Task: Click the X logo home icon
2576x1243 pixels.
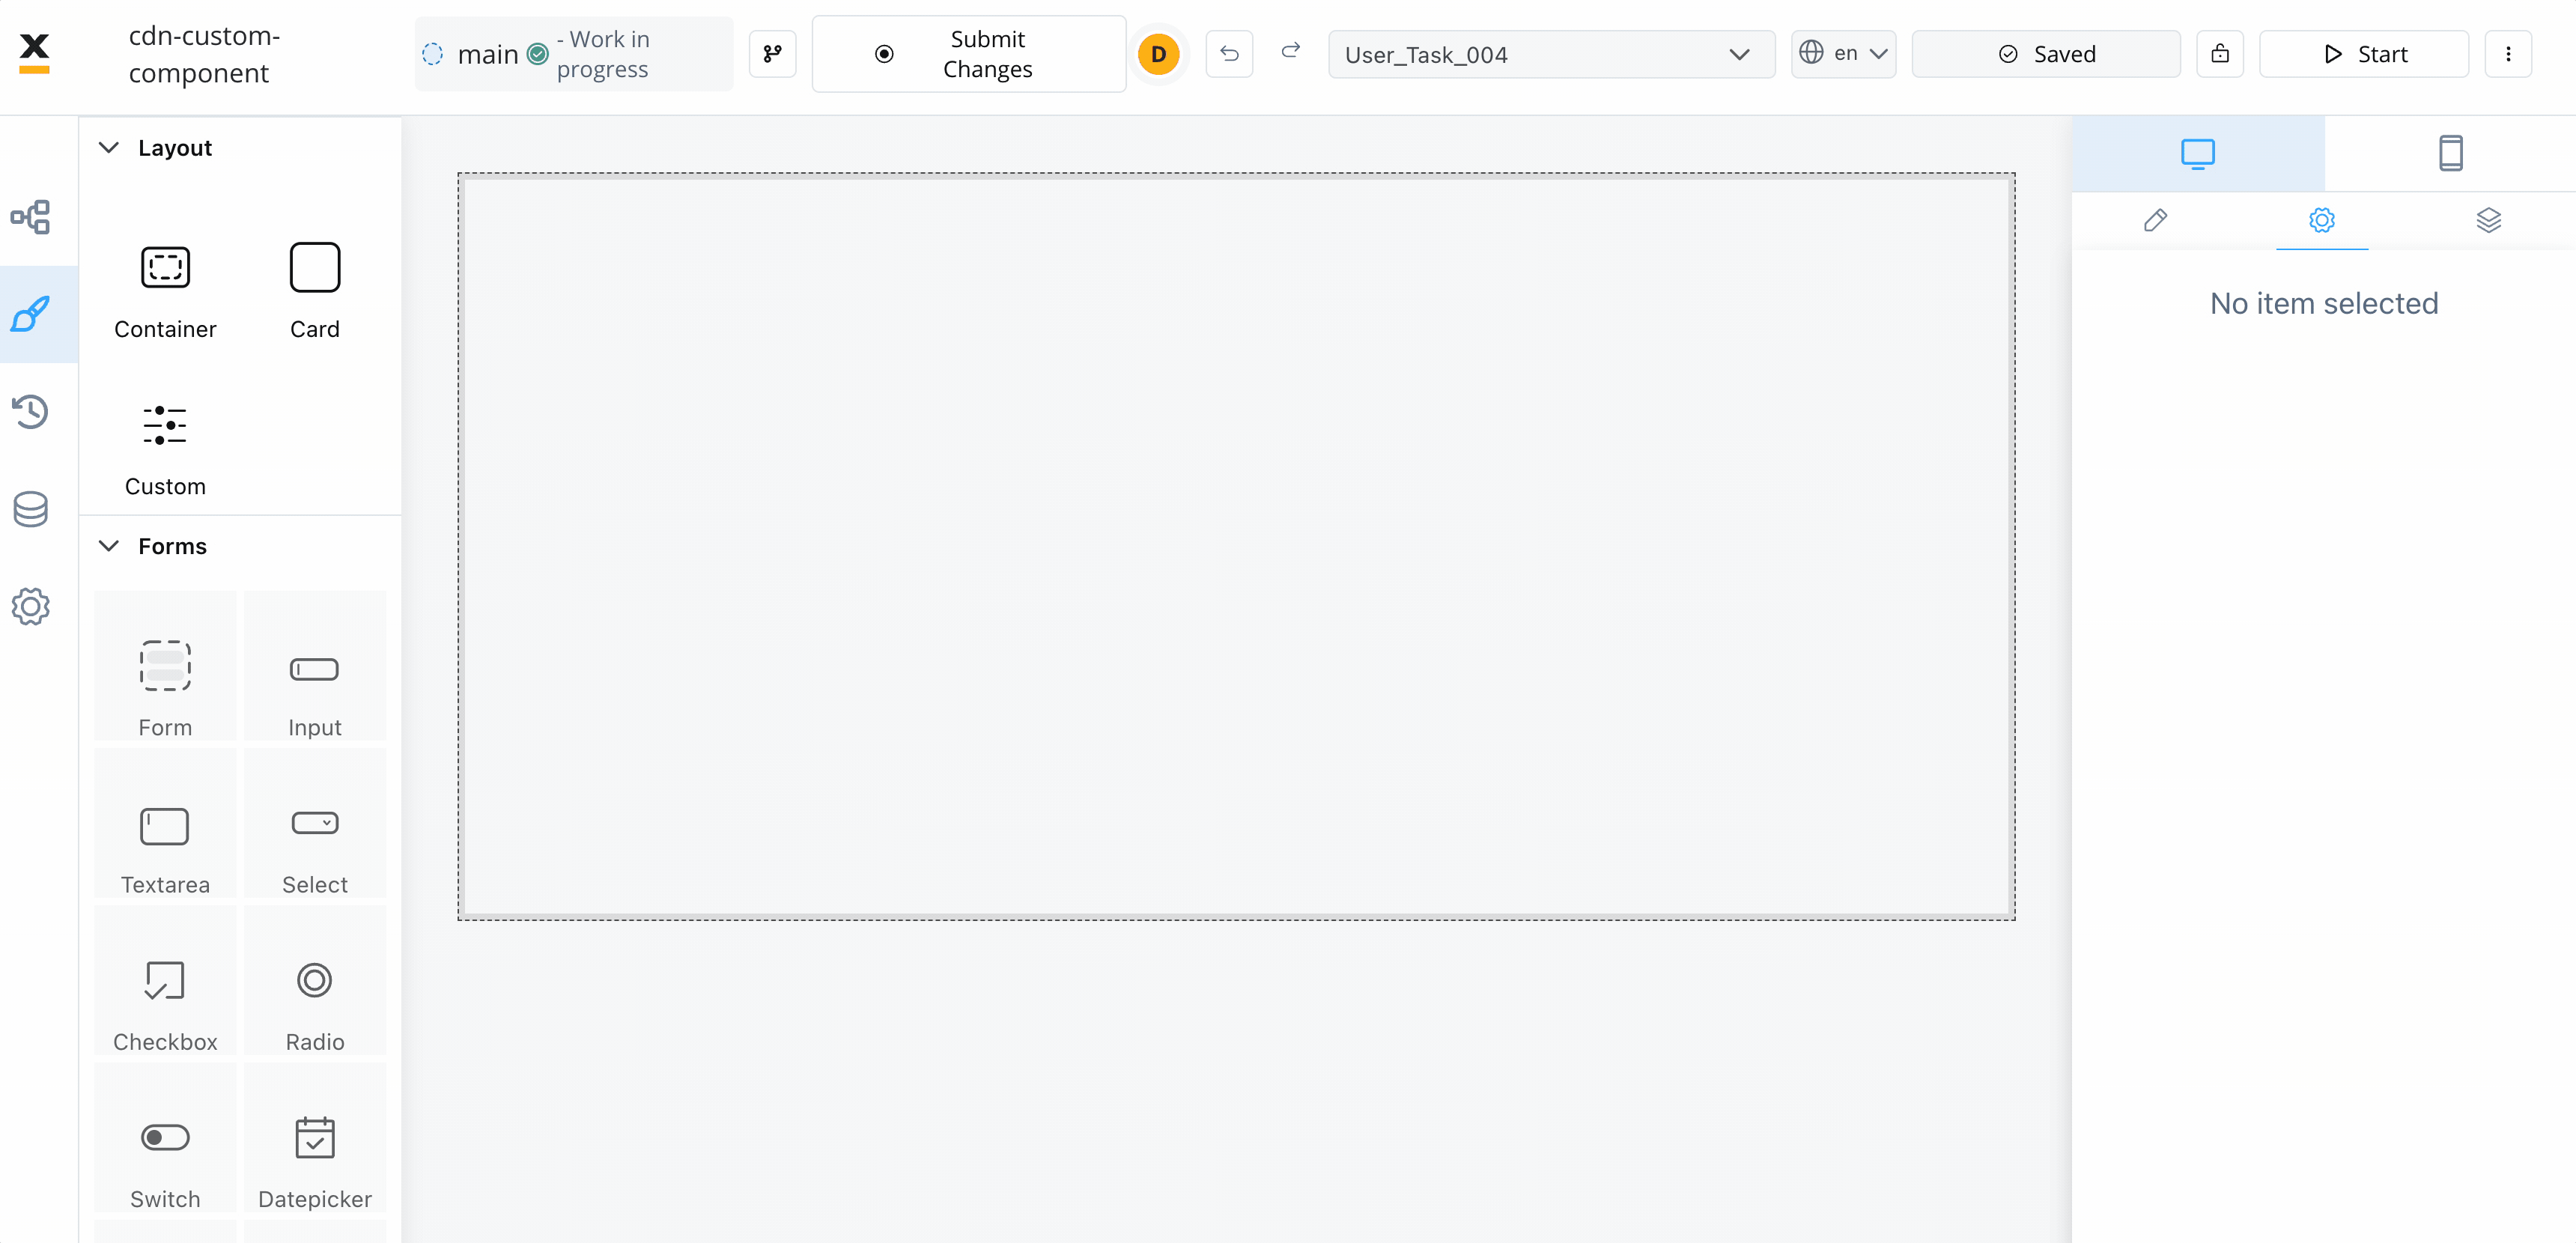Action: point(34,53)
